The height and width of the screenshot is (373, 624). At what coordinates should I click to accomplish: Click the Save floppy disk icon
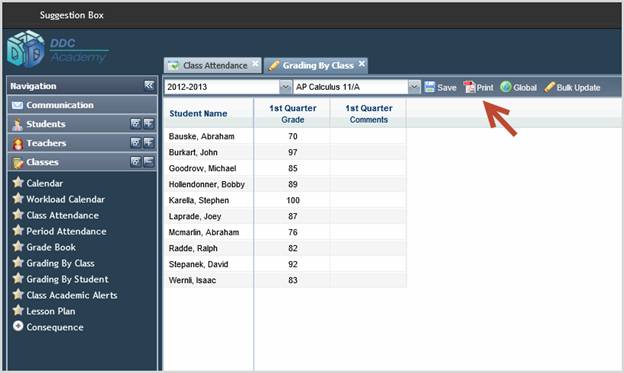pyautogui.click(x=429, y=87)
